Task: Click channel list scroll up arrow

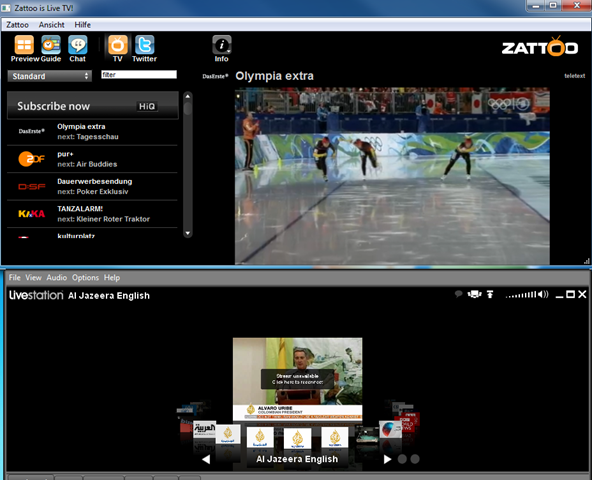Action: click(188, 96)
